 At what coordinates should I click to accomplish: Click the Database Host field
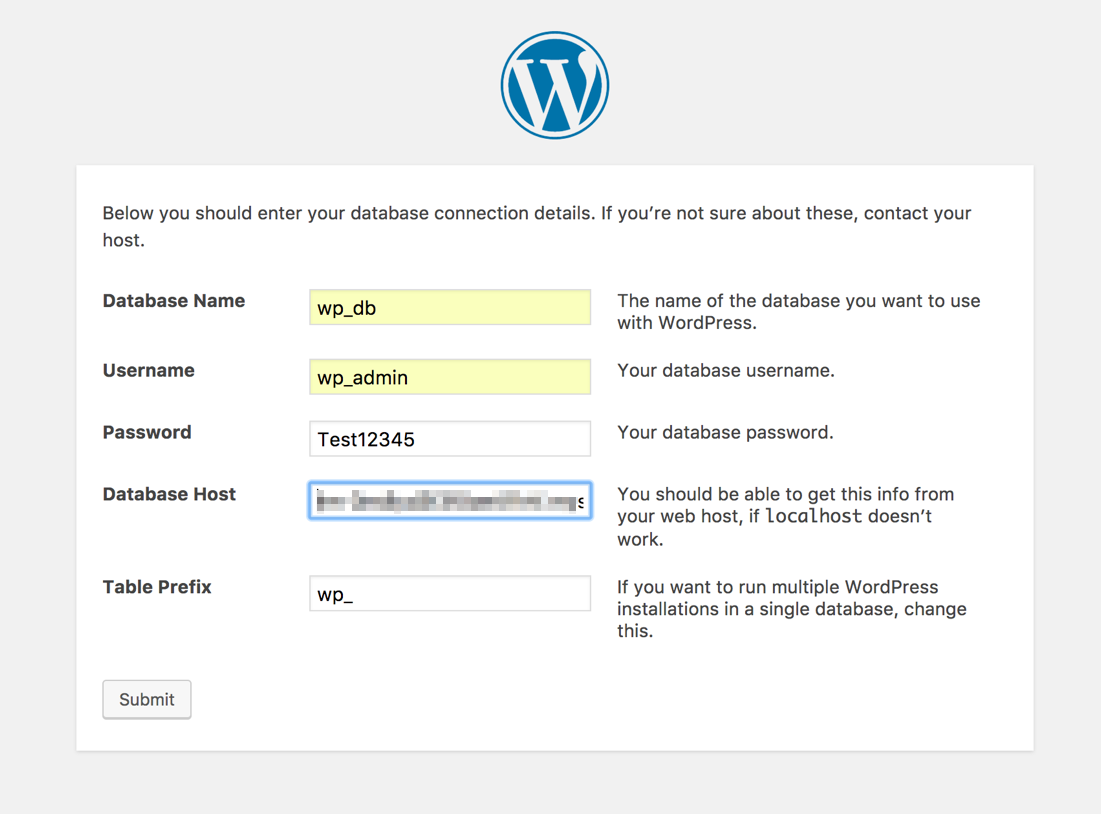450,500
